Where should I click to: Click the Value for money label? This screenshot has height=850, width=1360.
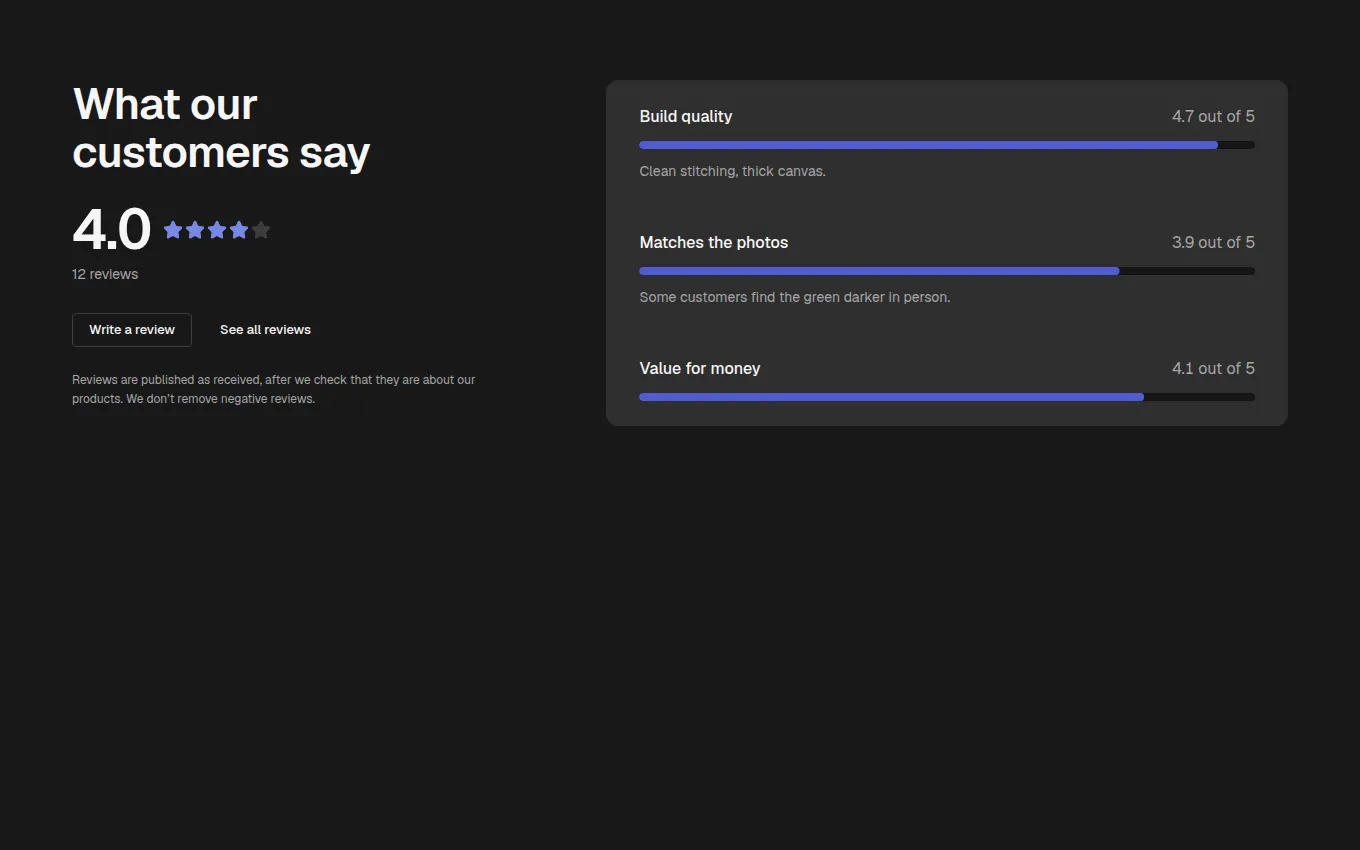700,368
